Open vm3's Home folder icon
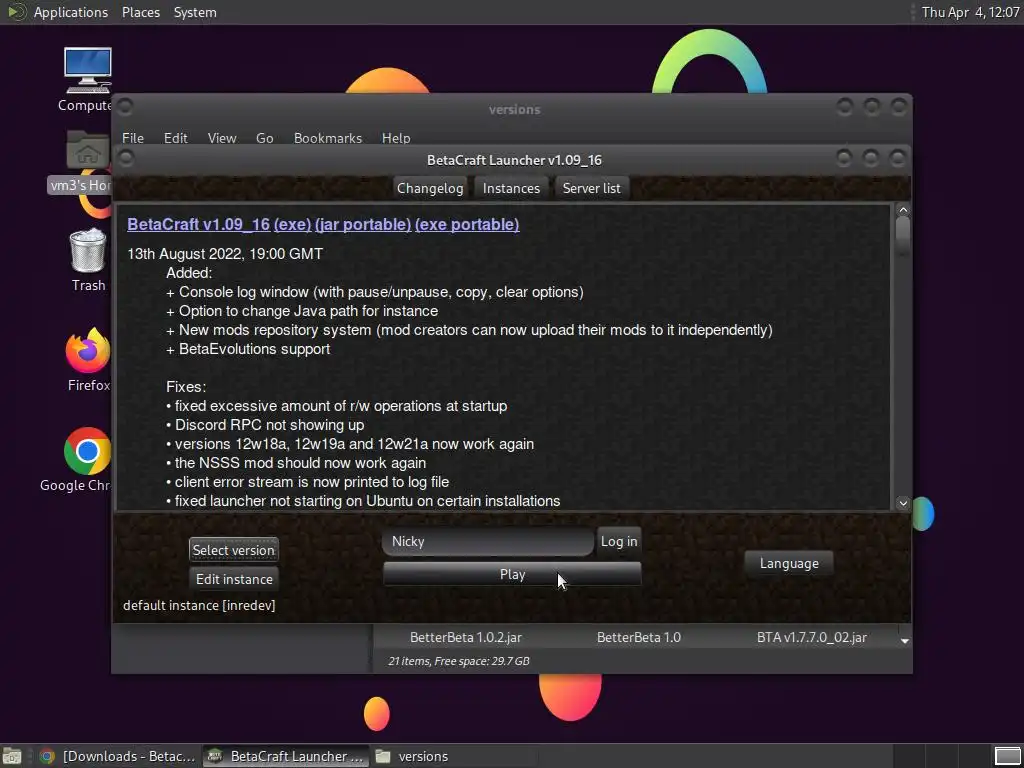The height and width of the screenshot is (768, 1024). coord(88,161)
